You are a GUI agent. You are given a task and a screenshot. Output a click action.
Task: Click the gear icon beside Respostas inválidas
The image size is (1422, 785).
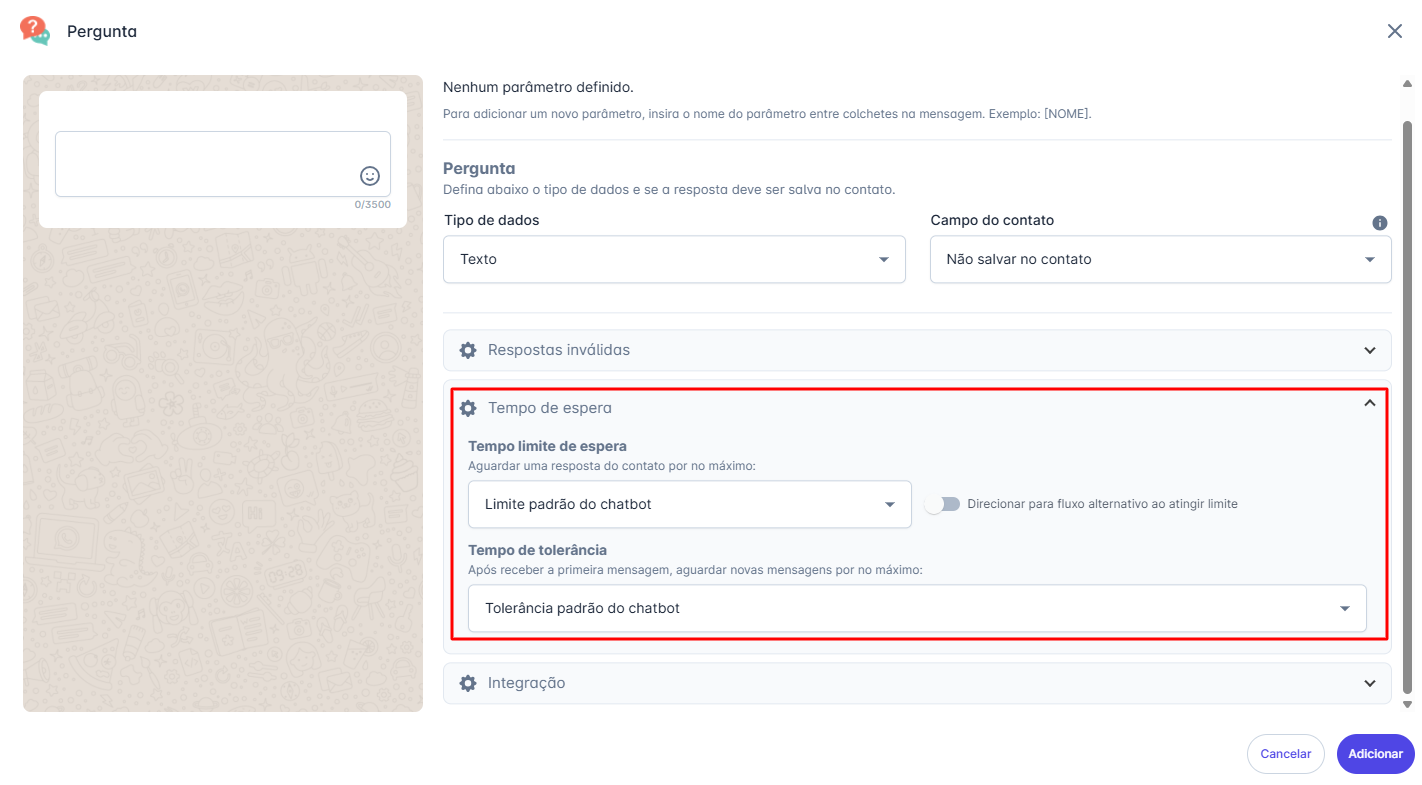click(467, 351)
